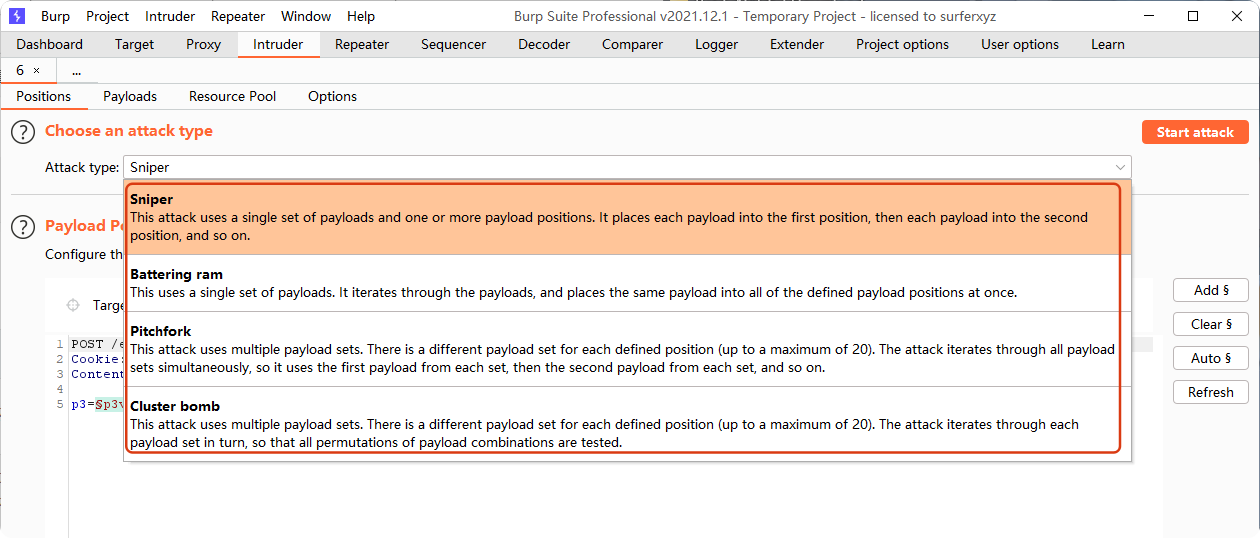Open the Repeater menu
This screenshot has height=538, width=1260.
pyautogui.click(x=238, y=16)
